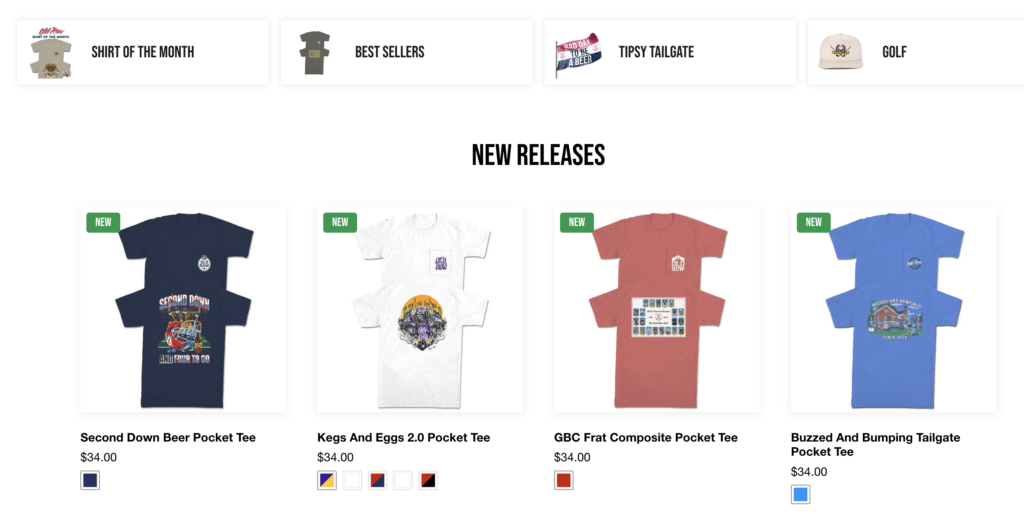Click the NEW badge on Buzzed And Bumping tee
The width and height of the screenshot is (1024, 519).
tap(813, 222)
